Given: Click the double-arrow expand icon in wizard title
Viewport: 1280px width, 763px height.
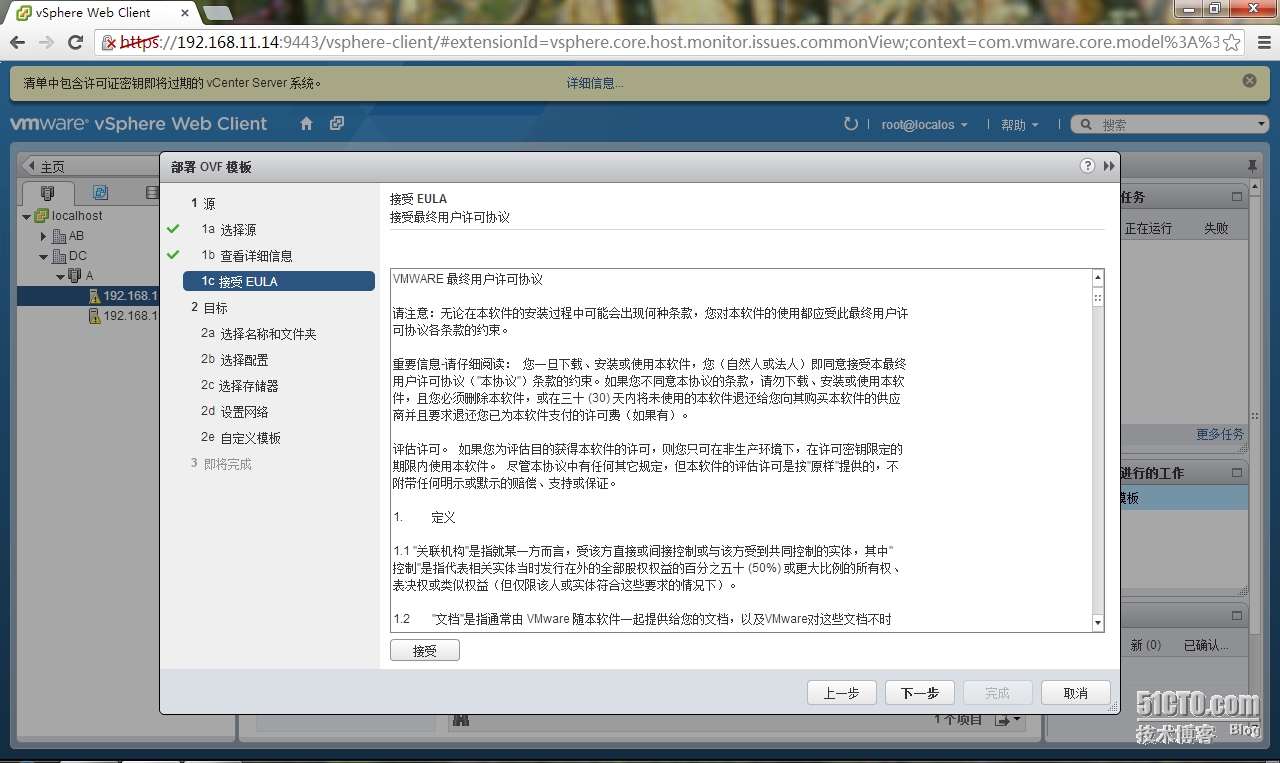Looking at the screenshot, I should tap(1108, 166).
